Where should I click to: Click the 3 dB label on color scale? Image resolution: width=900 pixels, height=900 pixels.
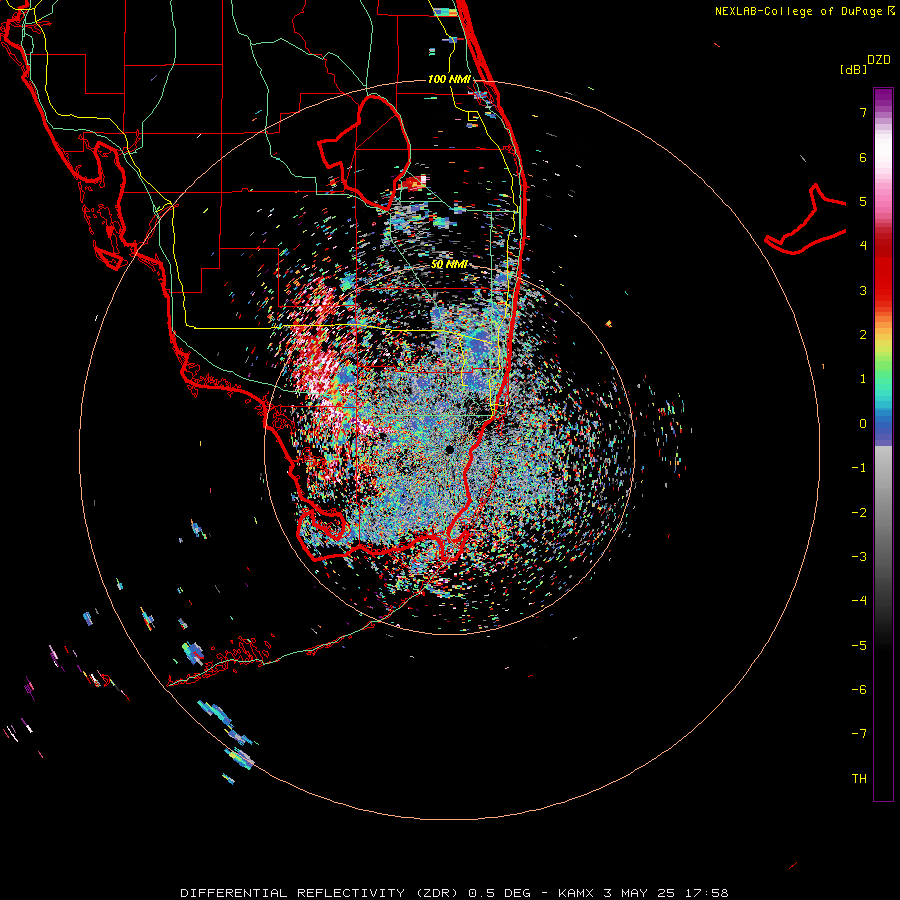click(x=863, y=290)
